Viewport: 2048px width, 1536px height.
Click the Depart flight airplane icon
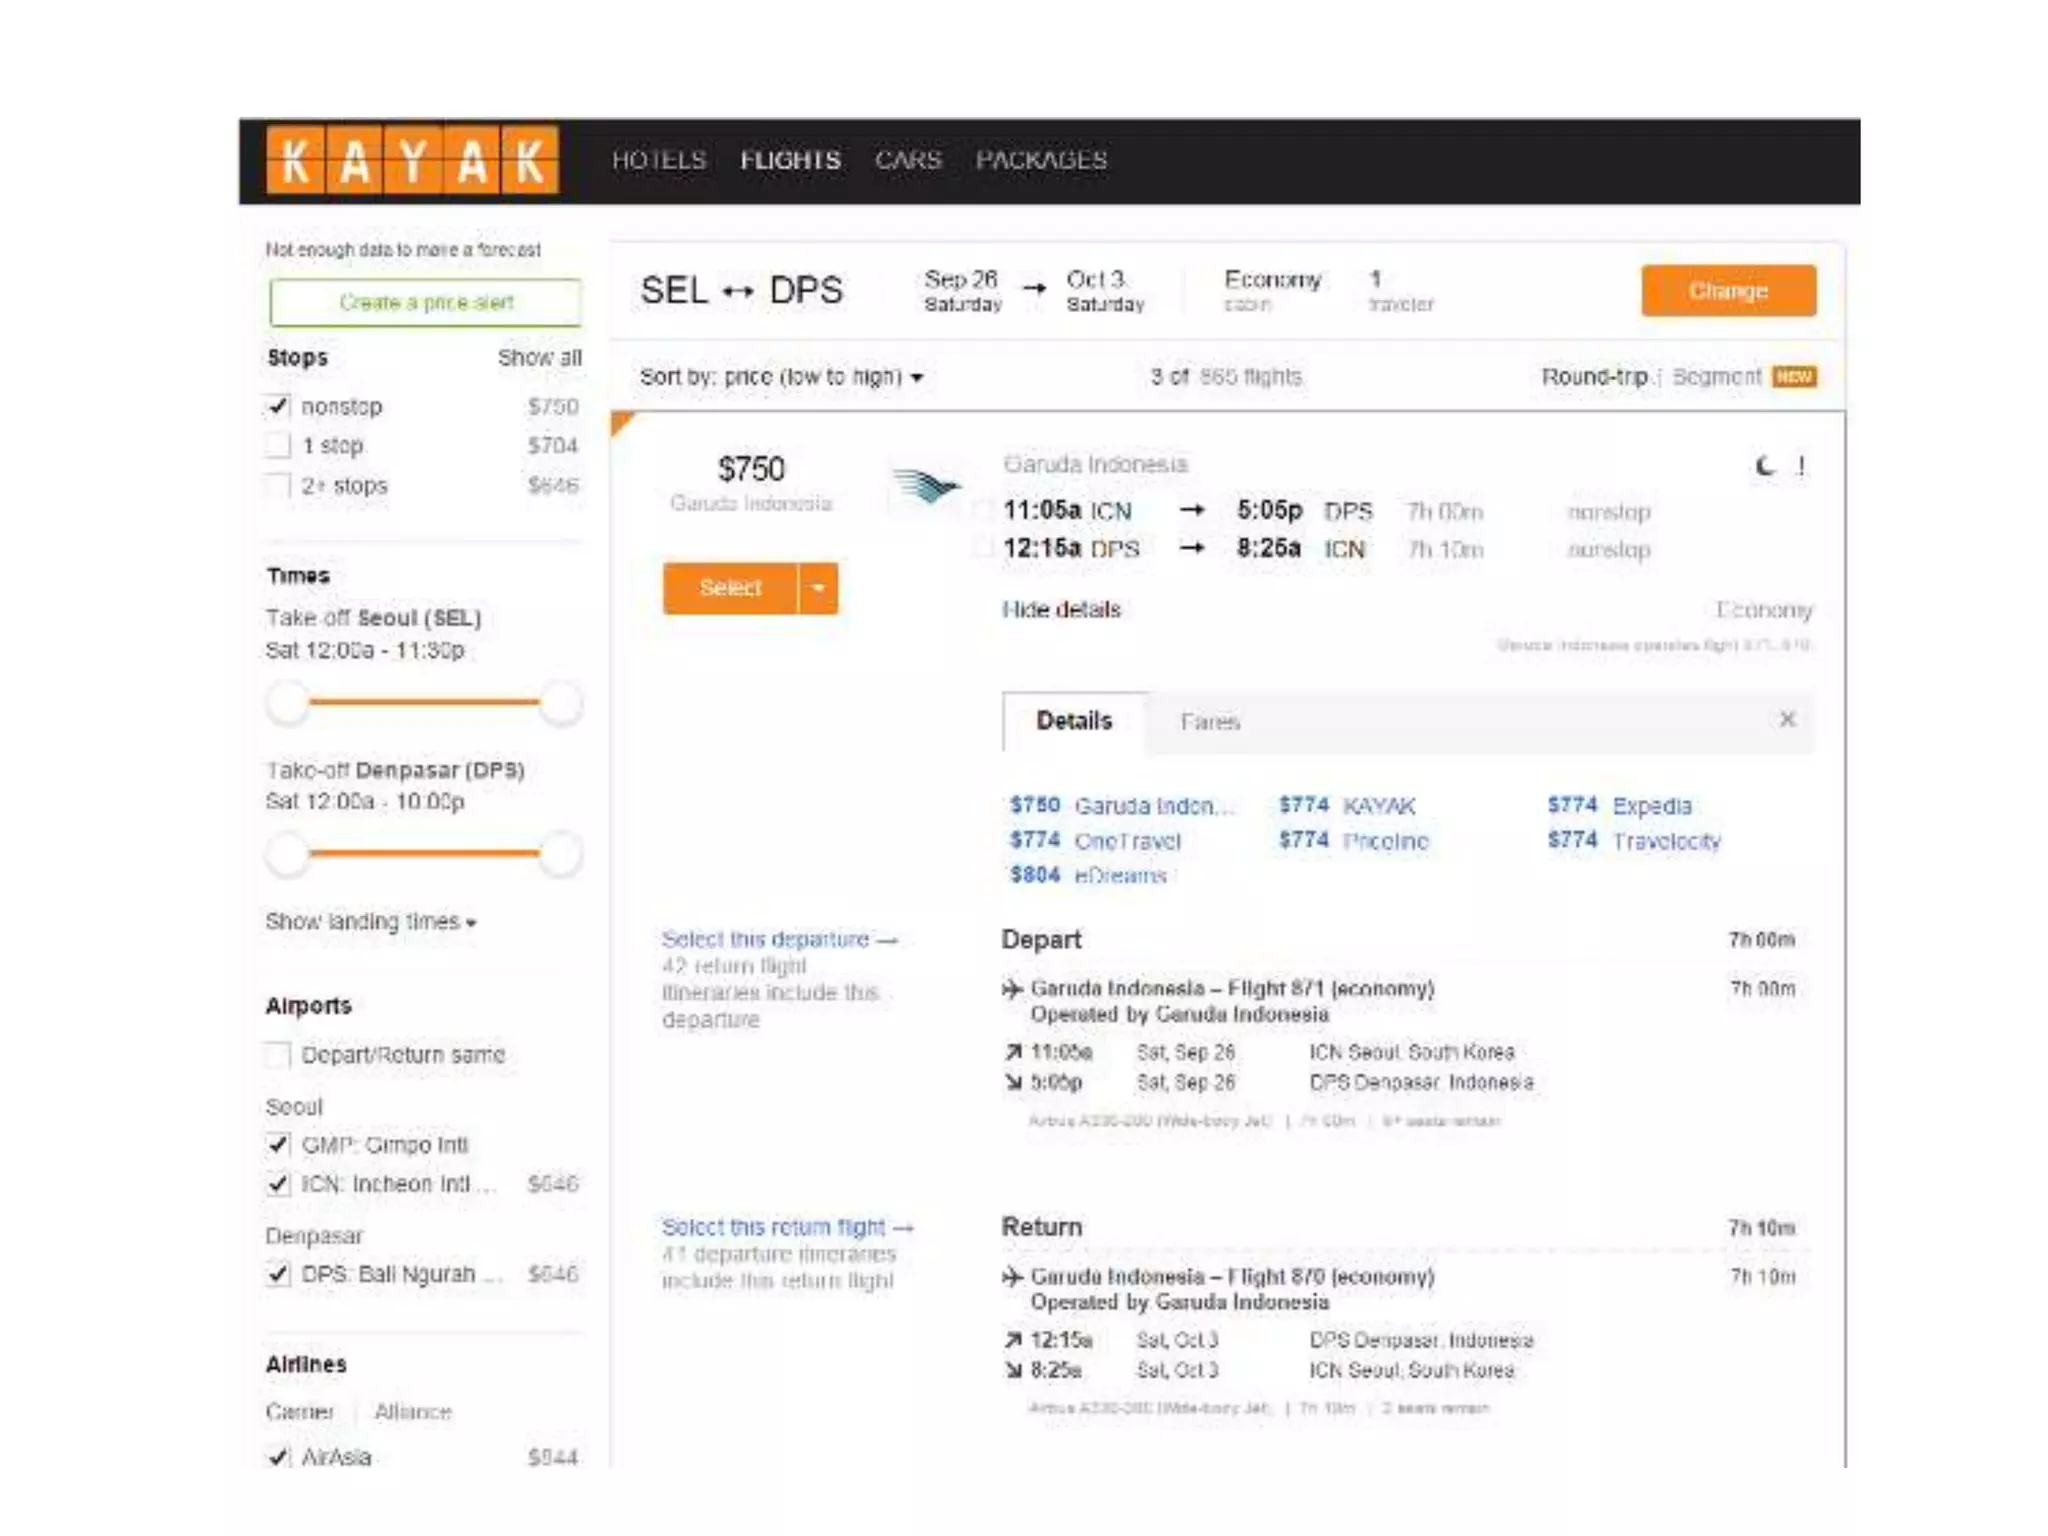pos(1013,989)
